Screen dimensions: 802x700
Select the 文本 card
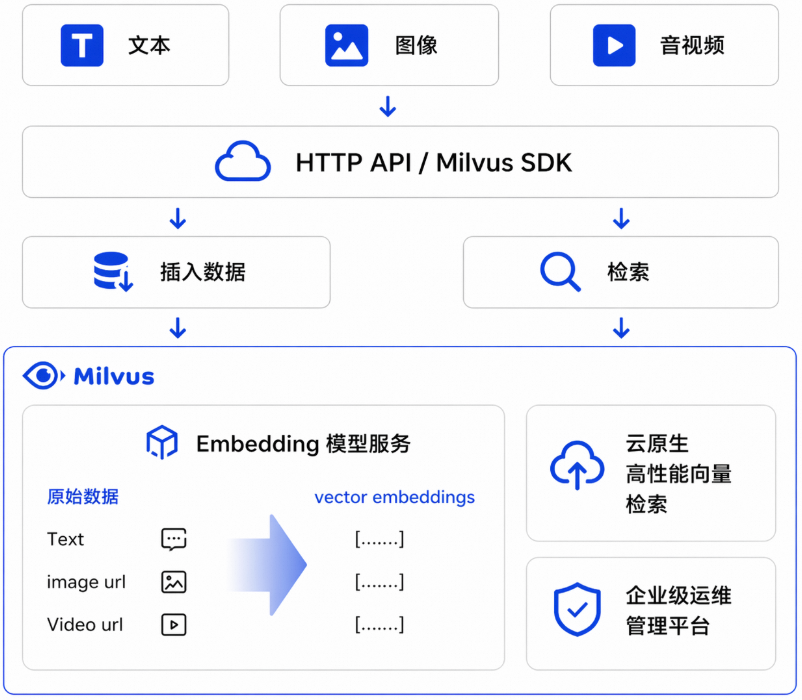(126, 45)
